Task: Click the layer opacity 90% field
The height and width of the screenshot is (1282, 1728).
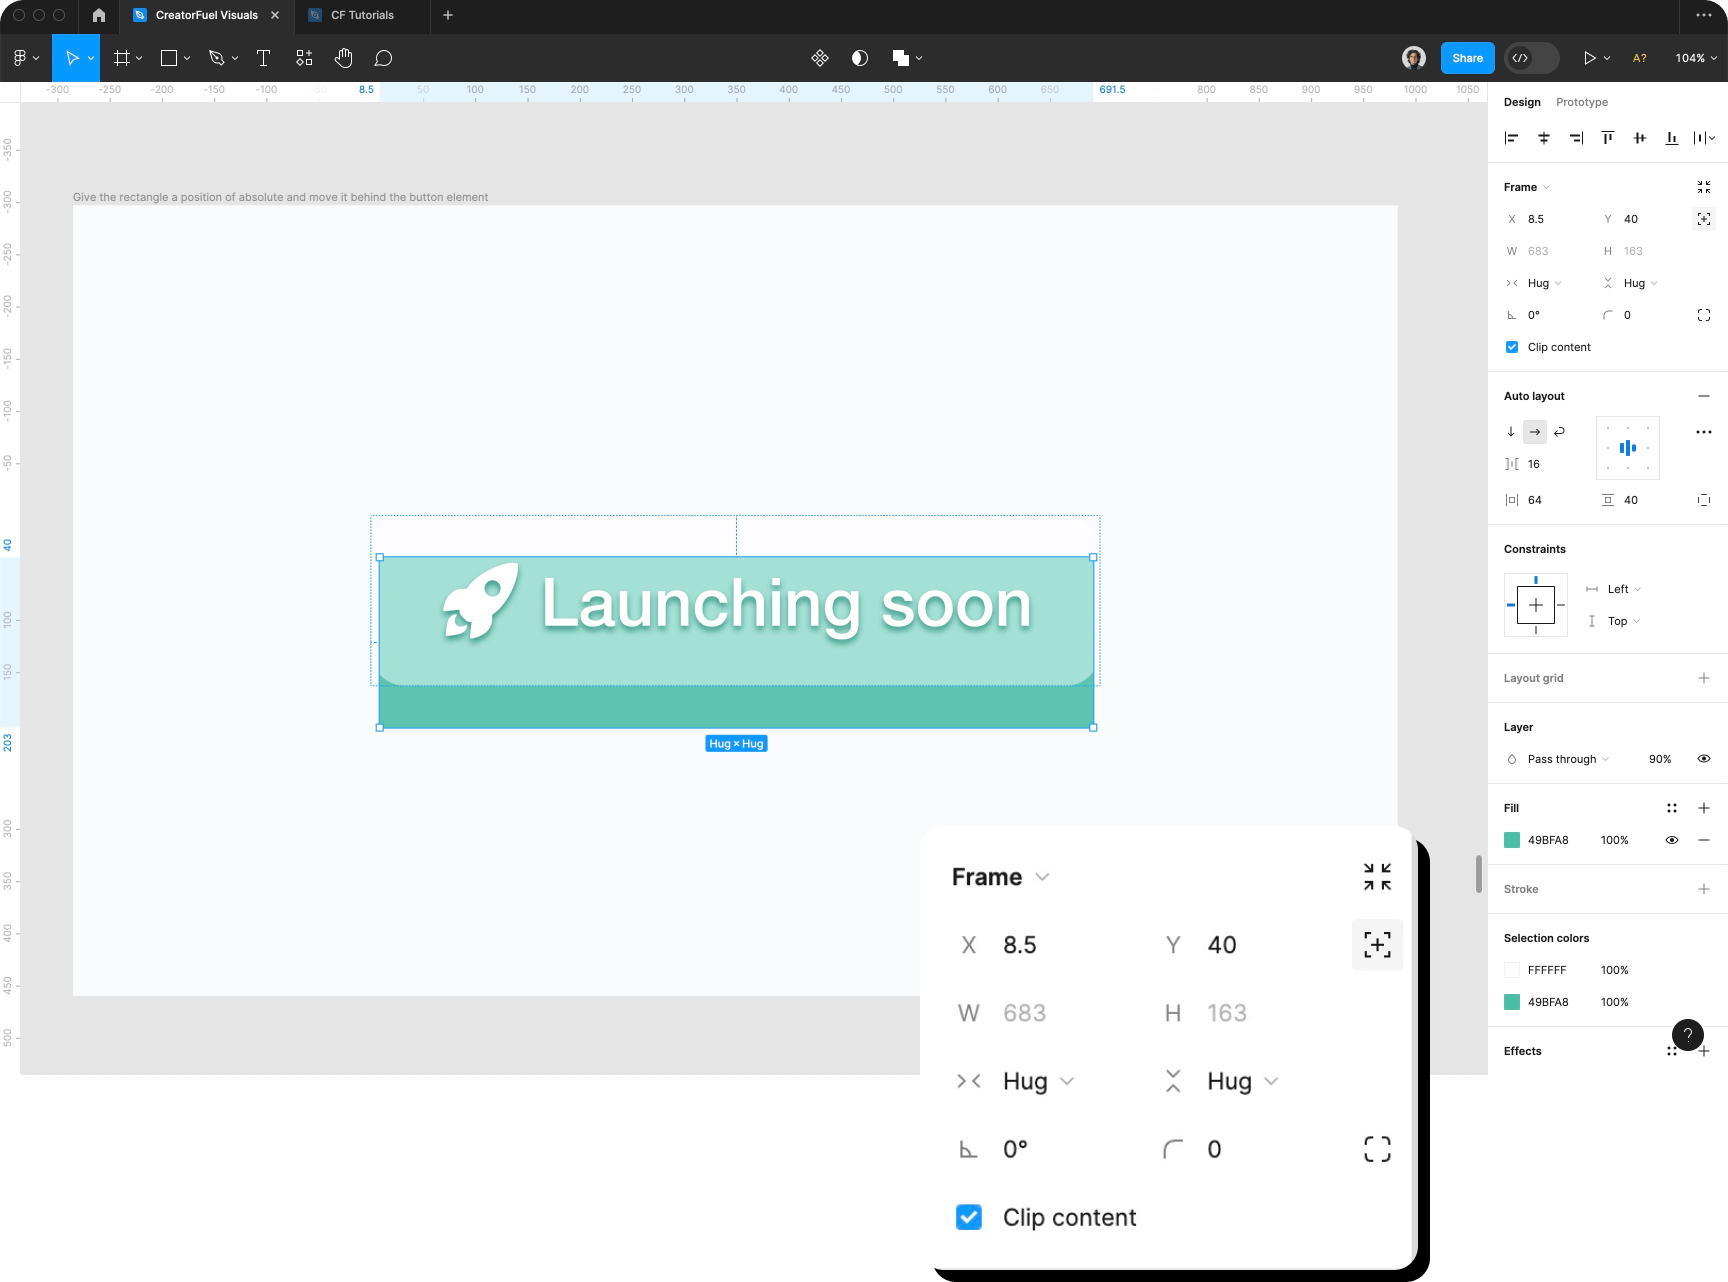Action: tap(1659, 758)
